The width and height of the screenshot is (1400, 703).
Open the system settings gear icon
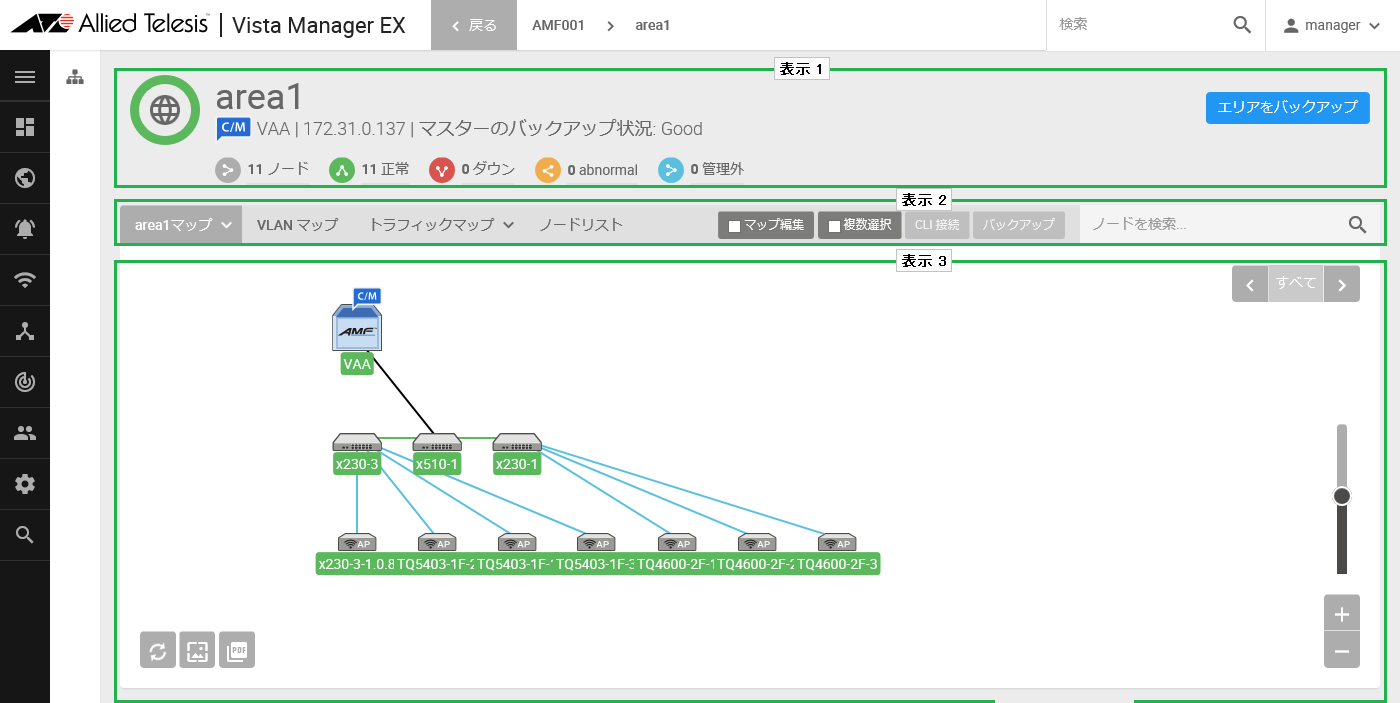tap(25, 484)
